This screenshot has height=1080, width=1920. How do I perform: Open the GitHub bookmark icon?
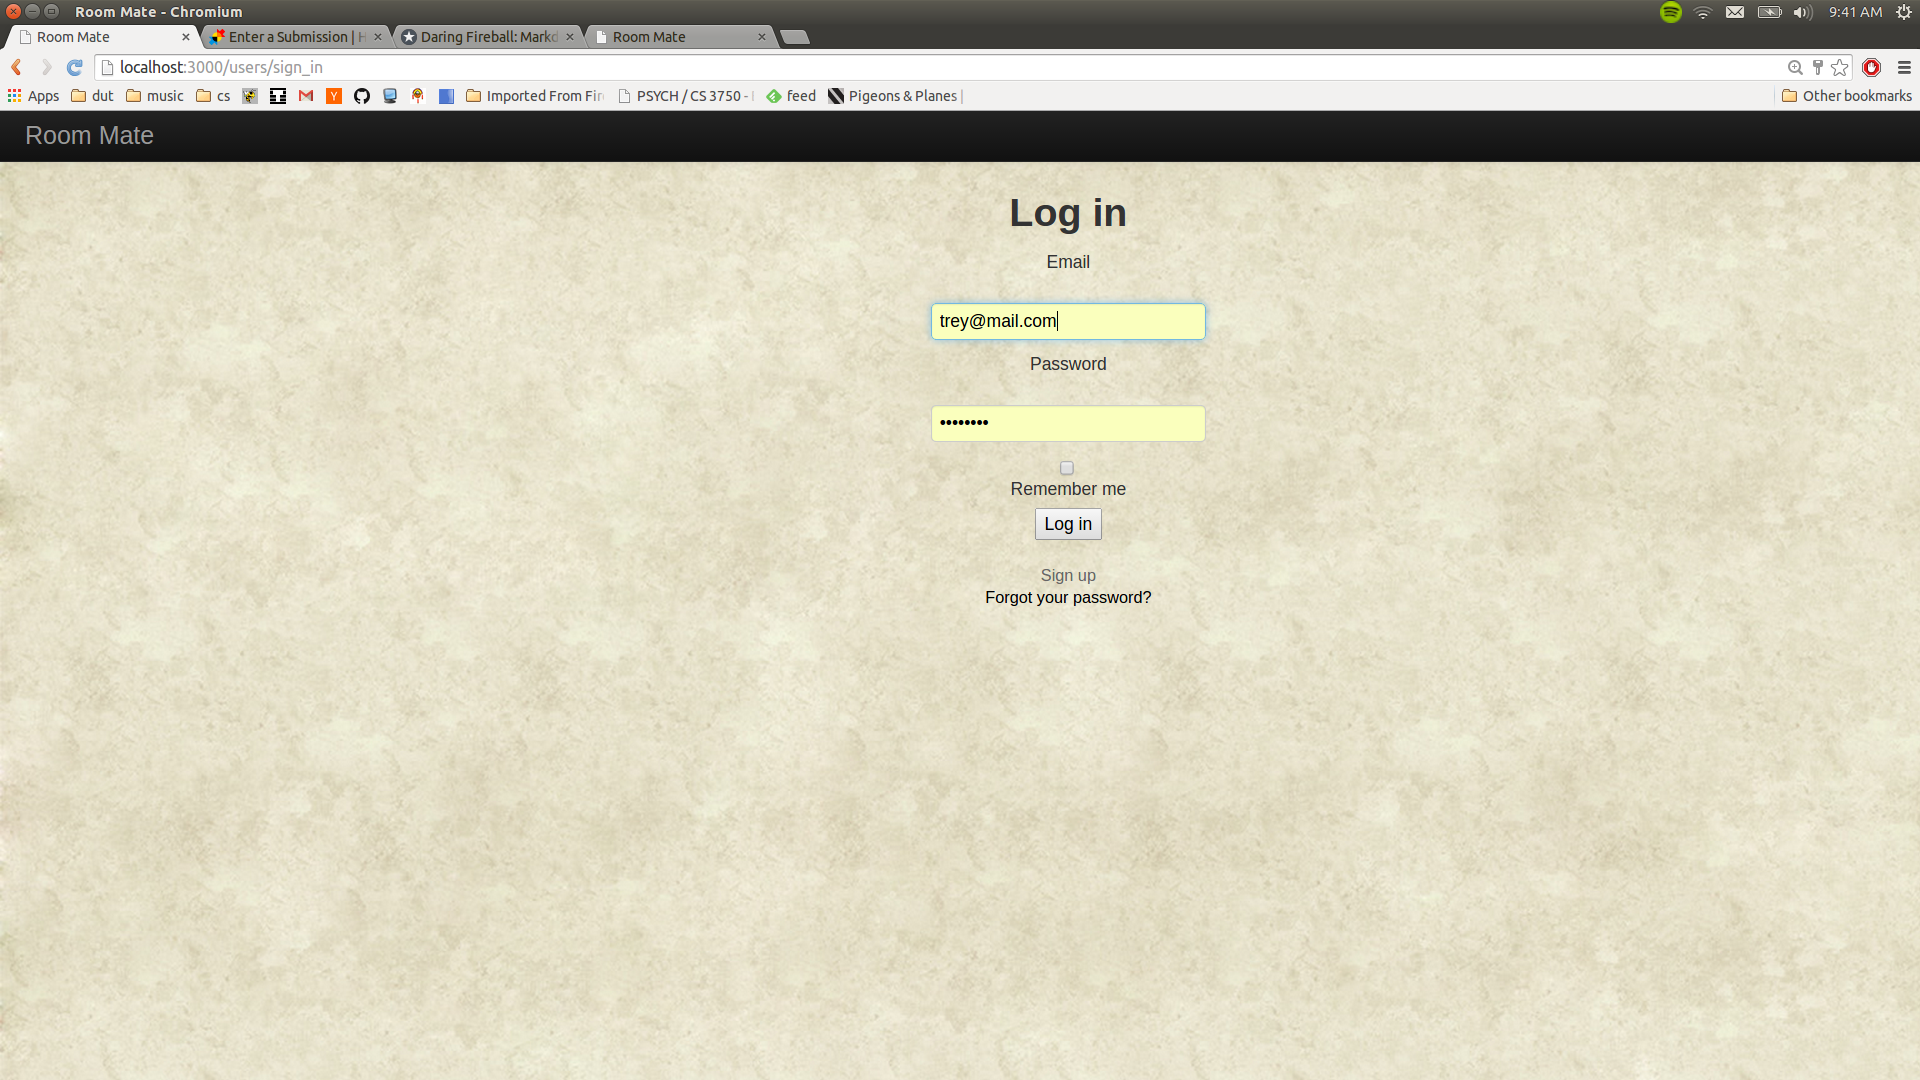pyautogui.click(x=362, y=96)
